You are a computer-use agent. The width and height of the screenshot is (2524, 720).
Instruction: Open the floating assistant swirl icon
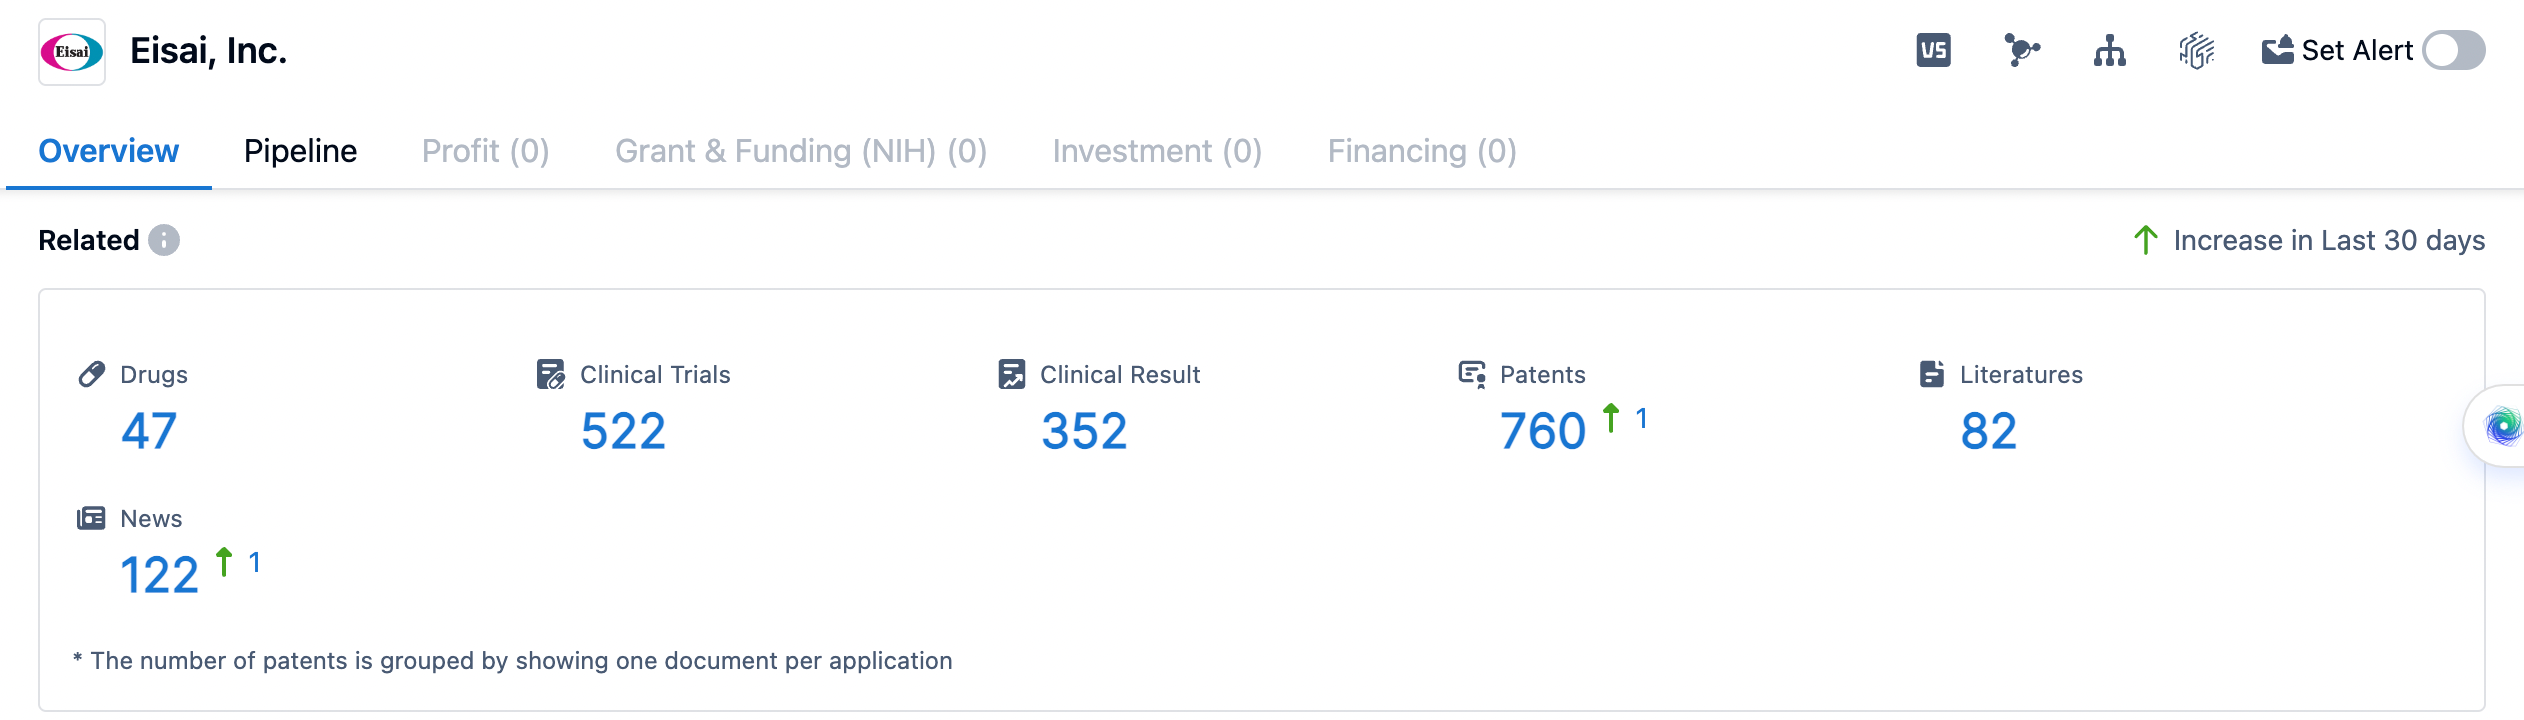pyautogui.click(x=2503, y=427)
